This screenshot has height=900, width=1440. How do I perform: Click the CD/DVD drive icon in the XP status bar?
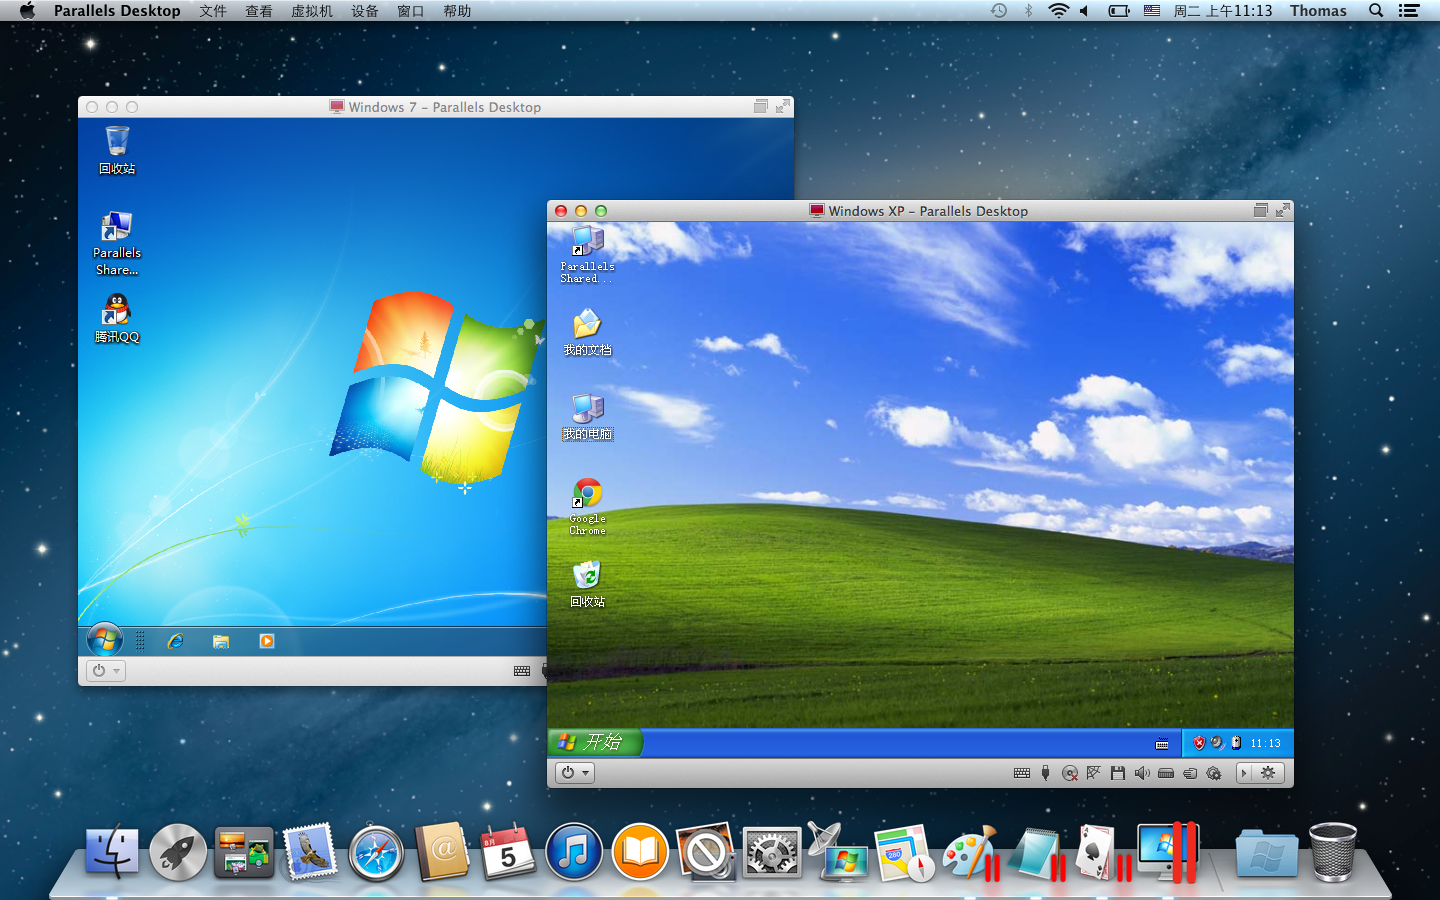pos(1069,773)
